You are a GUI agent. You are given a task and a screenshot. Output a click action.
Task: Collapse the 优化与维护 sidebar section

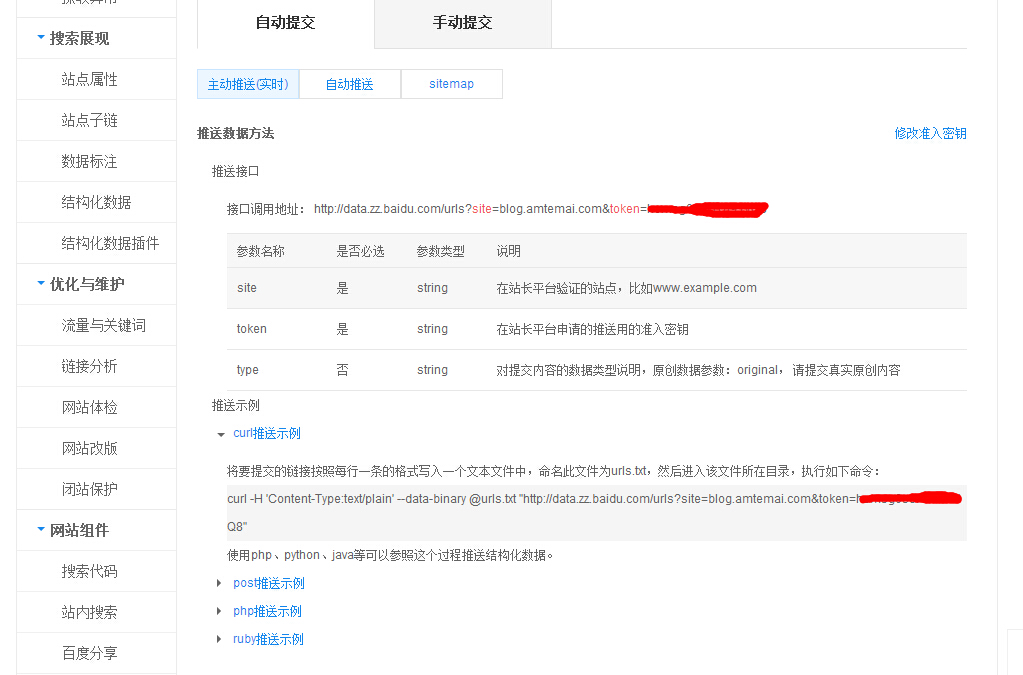(41, 284)
